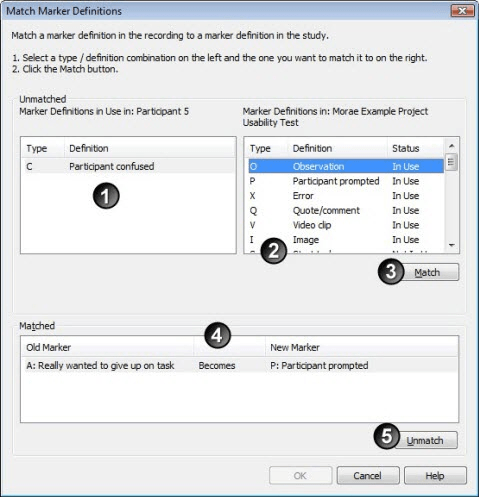Click the Match button
Screen dimensions: 479x497
point(427,272)
